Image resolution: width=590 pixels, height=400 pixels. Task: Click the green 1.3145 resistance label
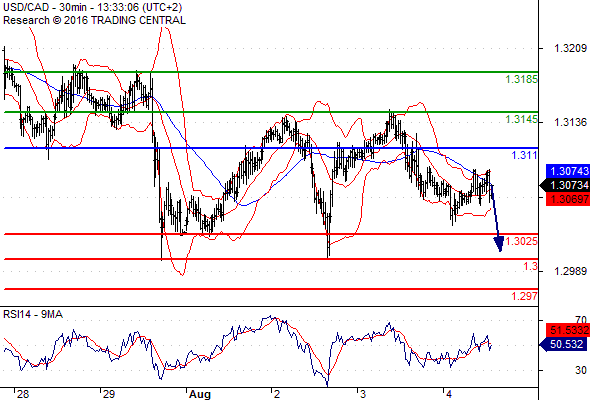pos(522,120)
